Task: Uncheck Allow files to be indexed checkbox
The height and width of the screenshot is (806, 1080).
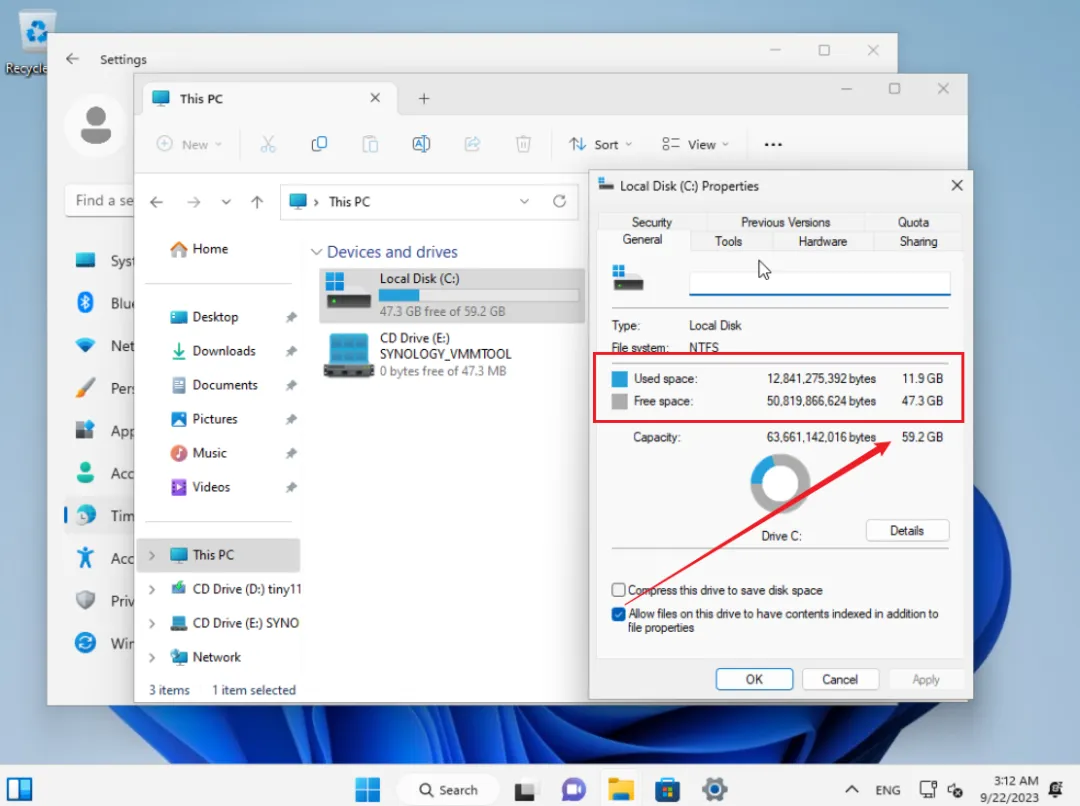Action: pyautogui.click(x=619, y=614)
